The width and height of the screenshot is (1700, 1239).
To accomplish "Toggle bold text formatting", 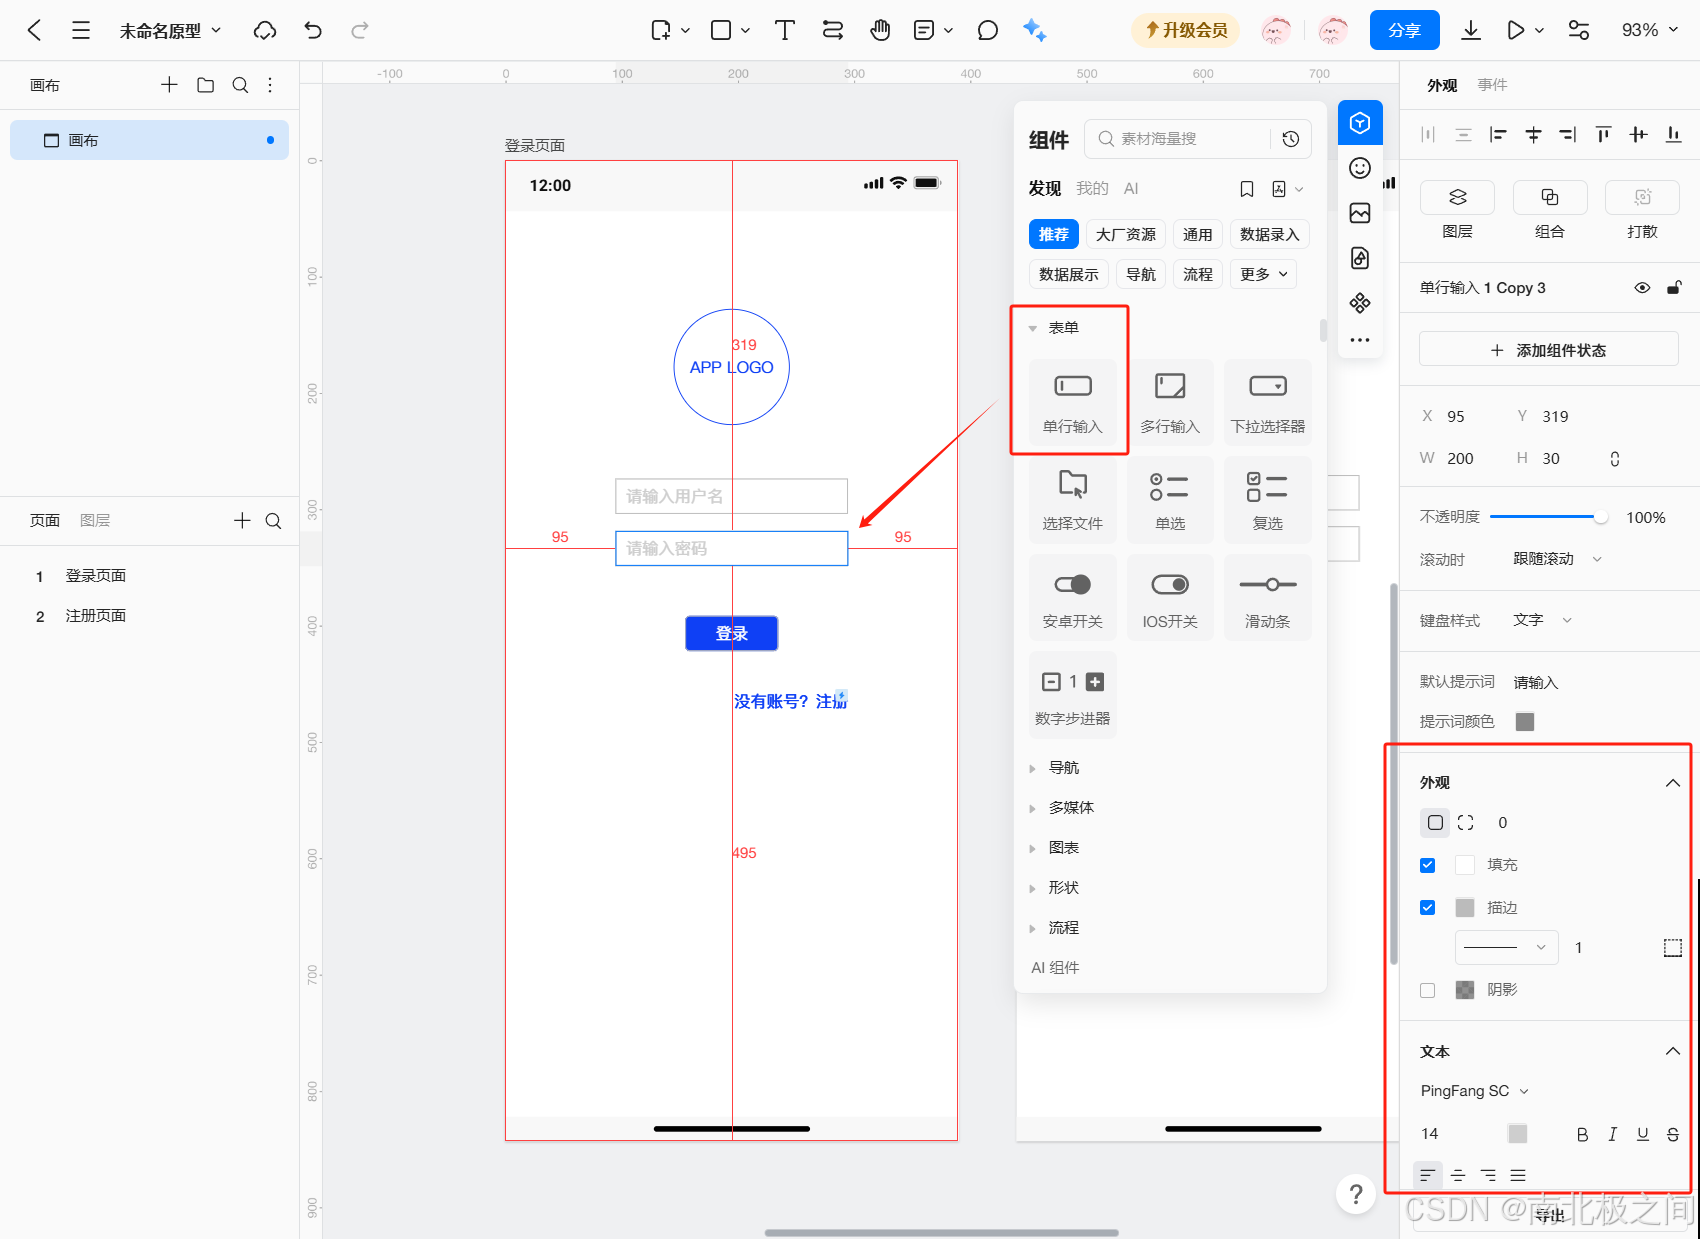I will pos(1582,1134).
